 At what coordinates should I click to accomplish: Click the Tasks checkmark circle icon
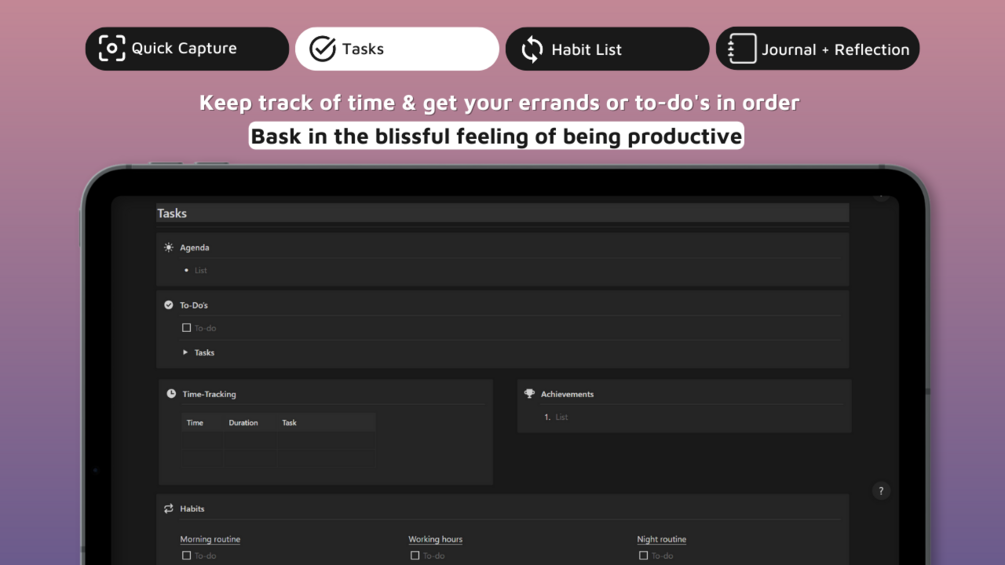322,49
